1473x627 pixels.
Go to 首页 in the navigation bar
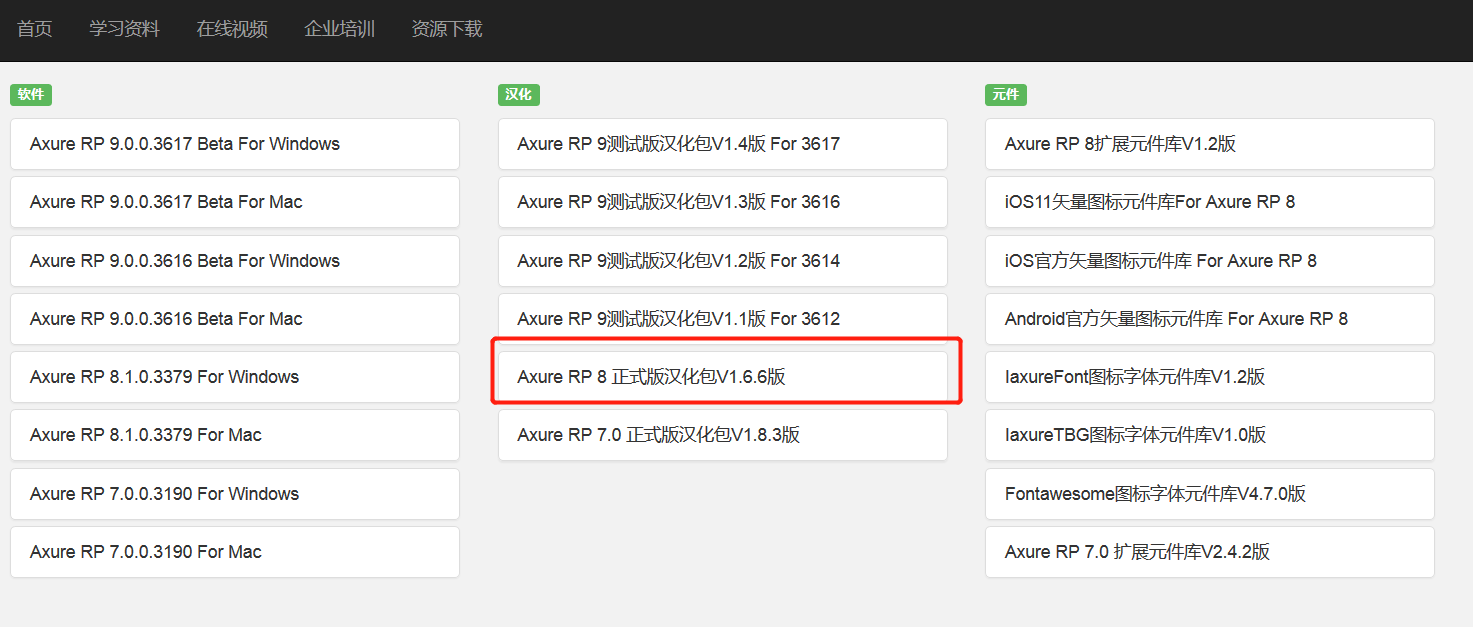[35, 29]
